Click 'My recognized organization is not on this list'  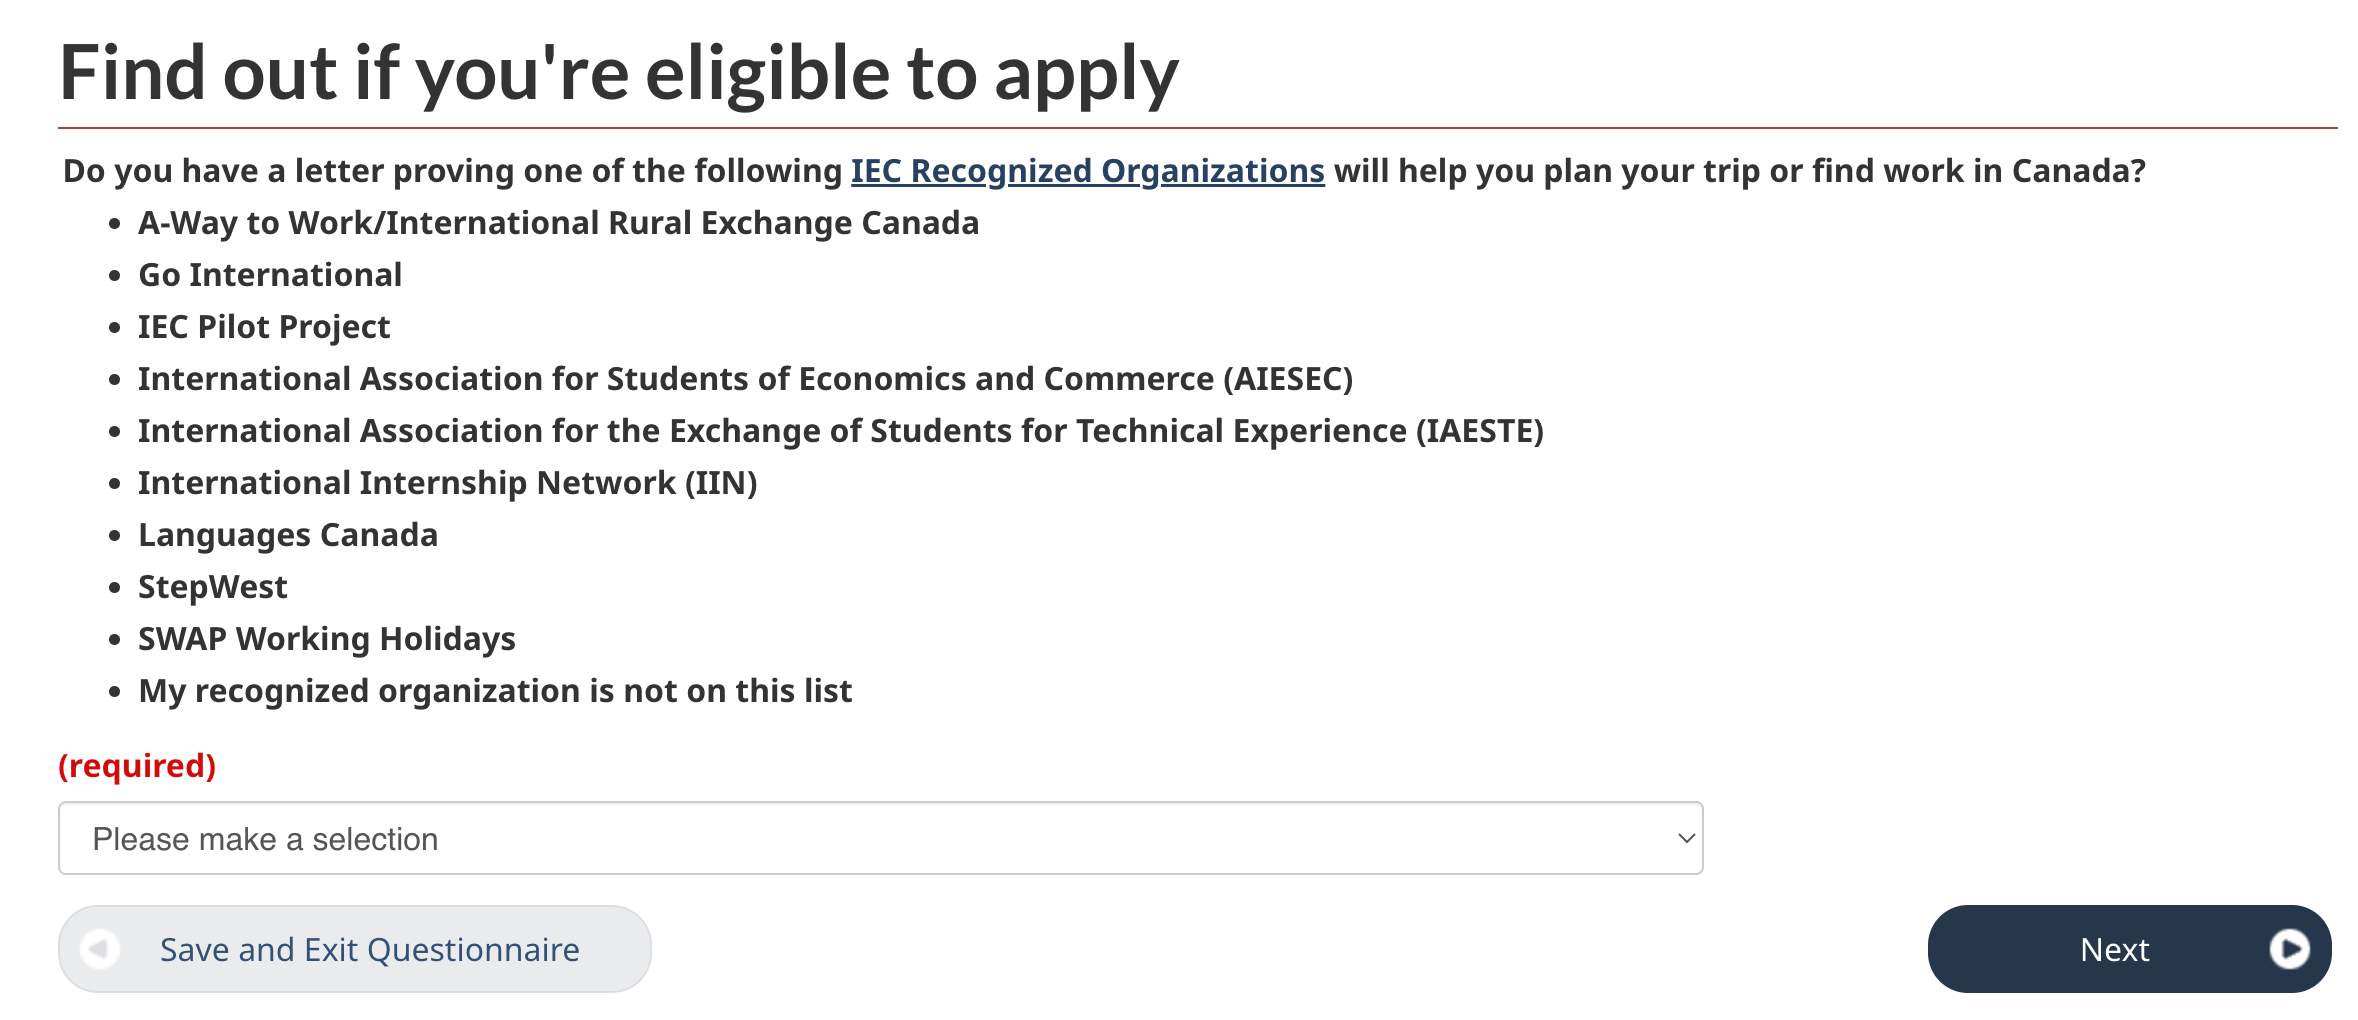tap(495, 691)
